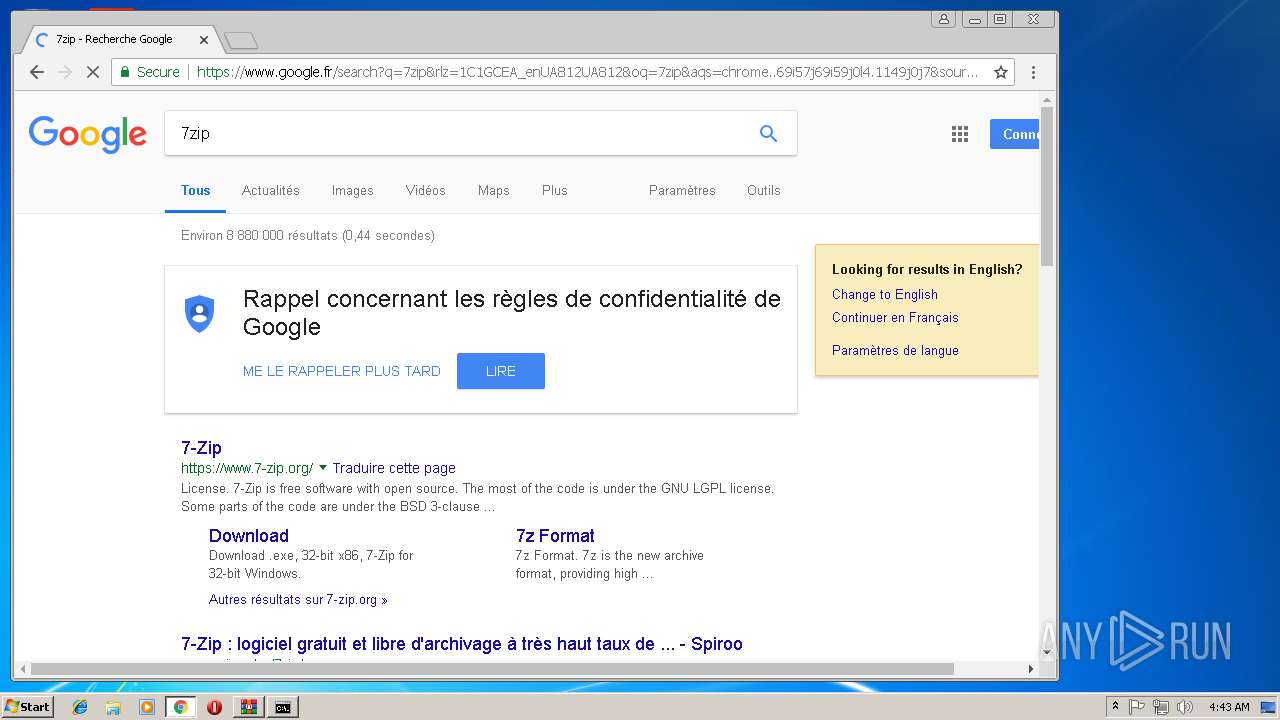The height and width of the screenshot is (720, 1280).
Task: Click the taskbar clock 4:43 AM
Action: click(1229, 707)
